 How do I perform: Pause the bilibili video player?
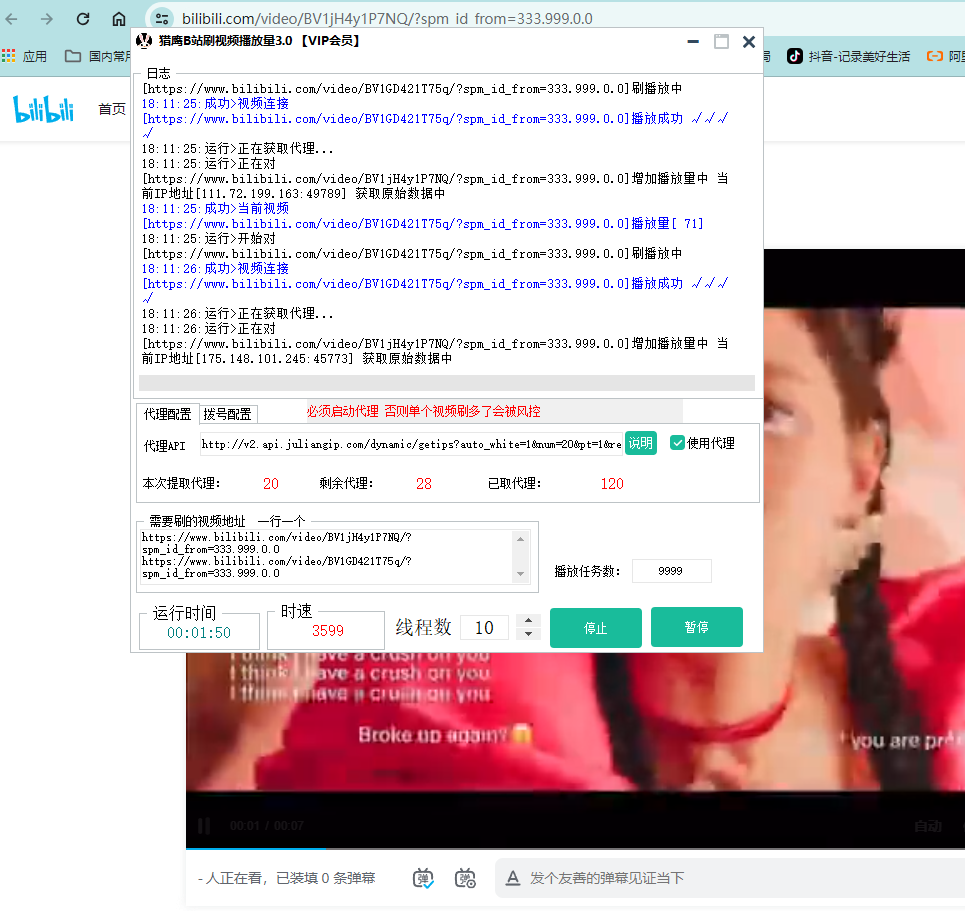pyautogui.click(x=204, y=826)
